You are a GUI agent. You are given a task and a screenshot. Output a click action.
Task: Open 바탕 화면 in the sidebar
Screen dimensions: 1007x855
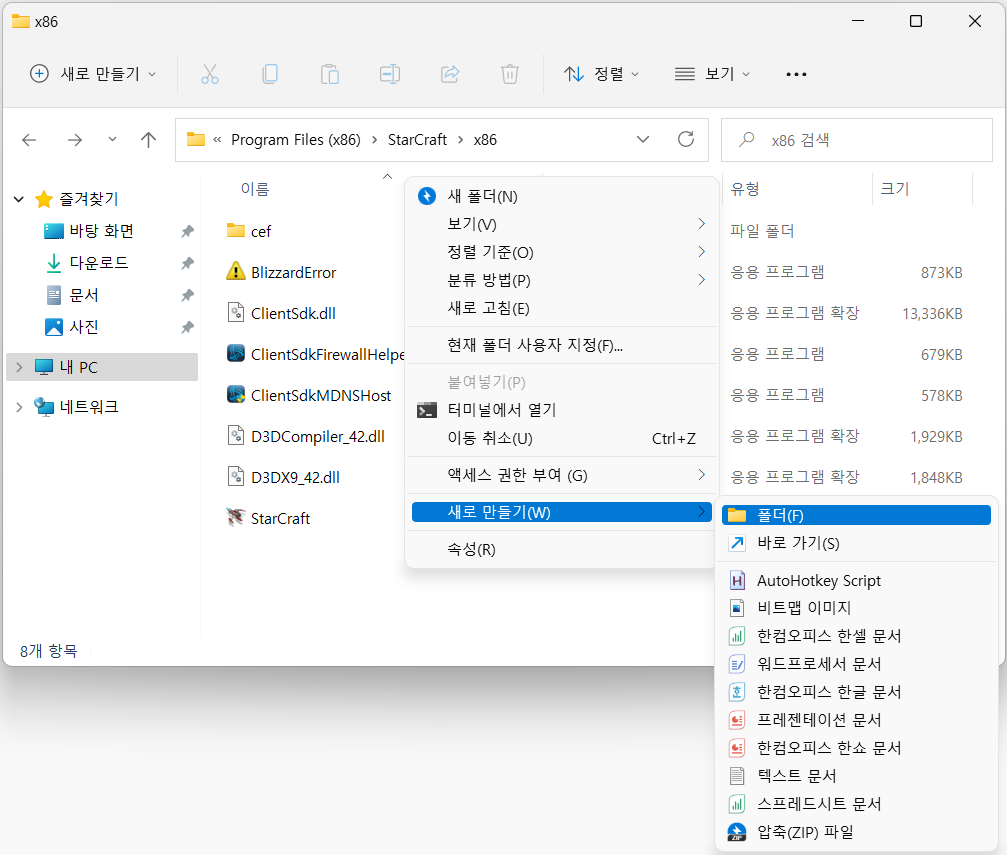click(x=103, y=231)
